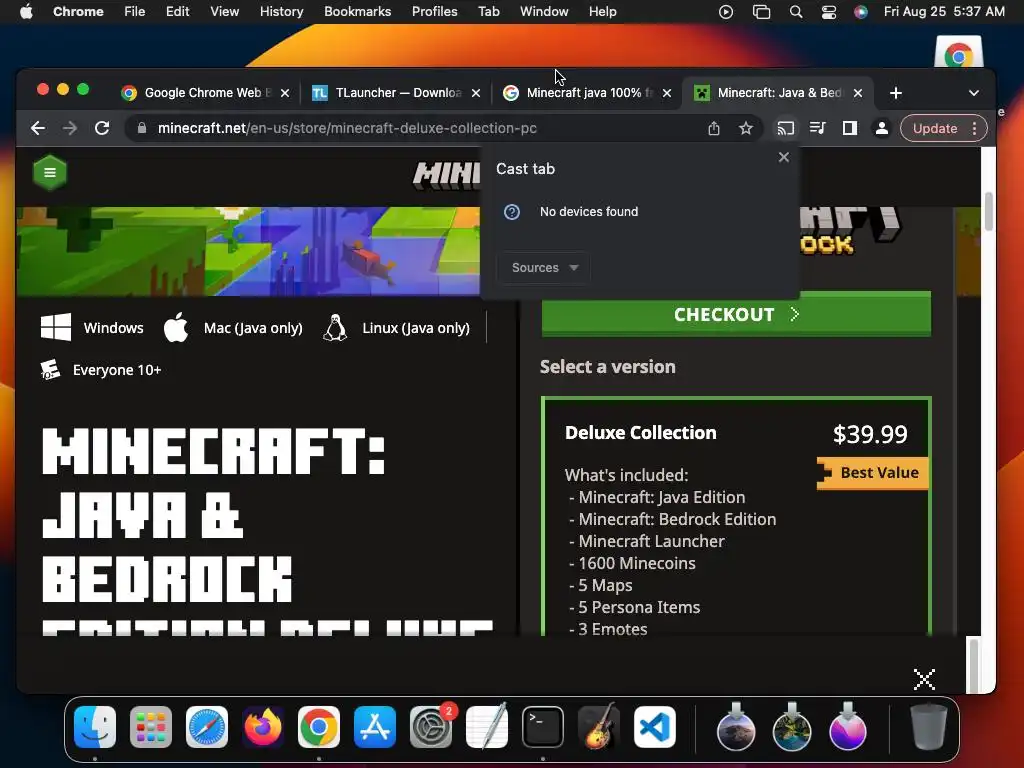This screenshot has width=1024, height=768.
Task: Open the Trash in the Dock
Action: coord(928,727)
